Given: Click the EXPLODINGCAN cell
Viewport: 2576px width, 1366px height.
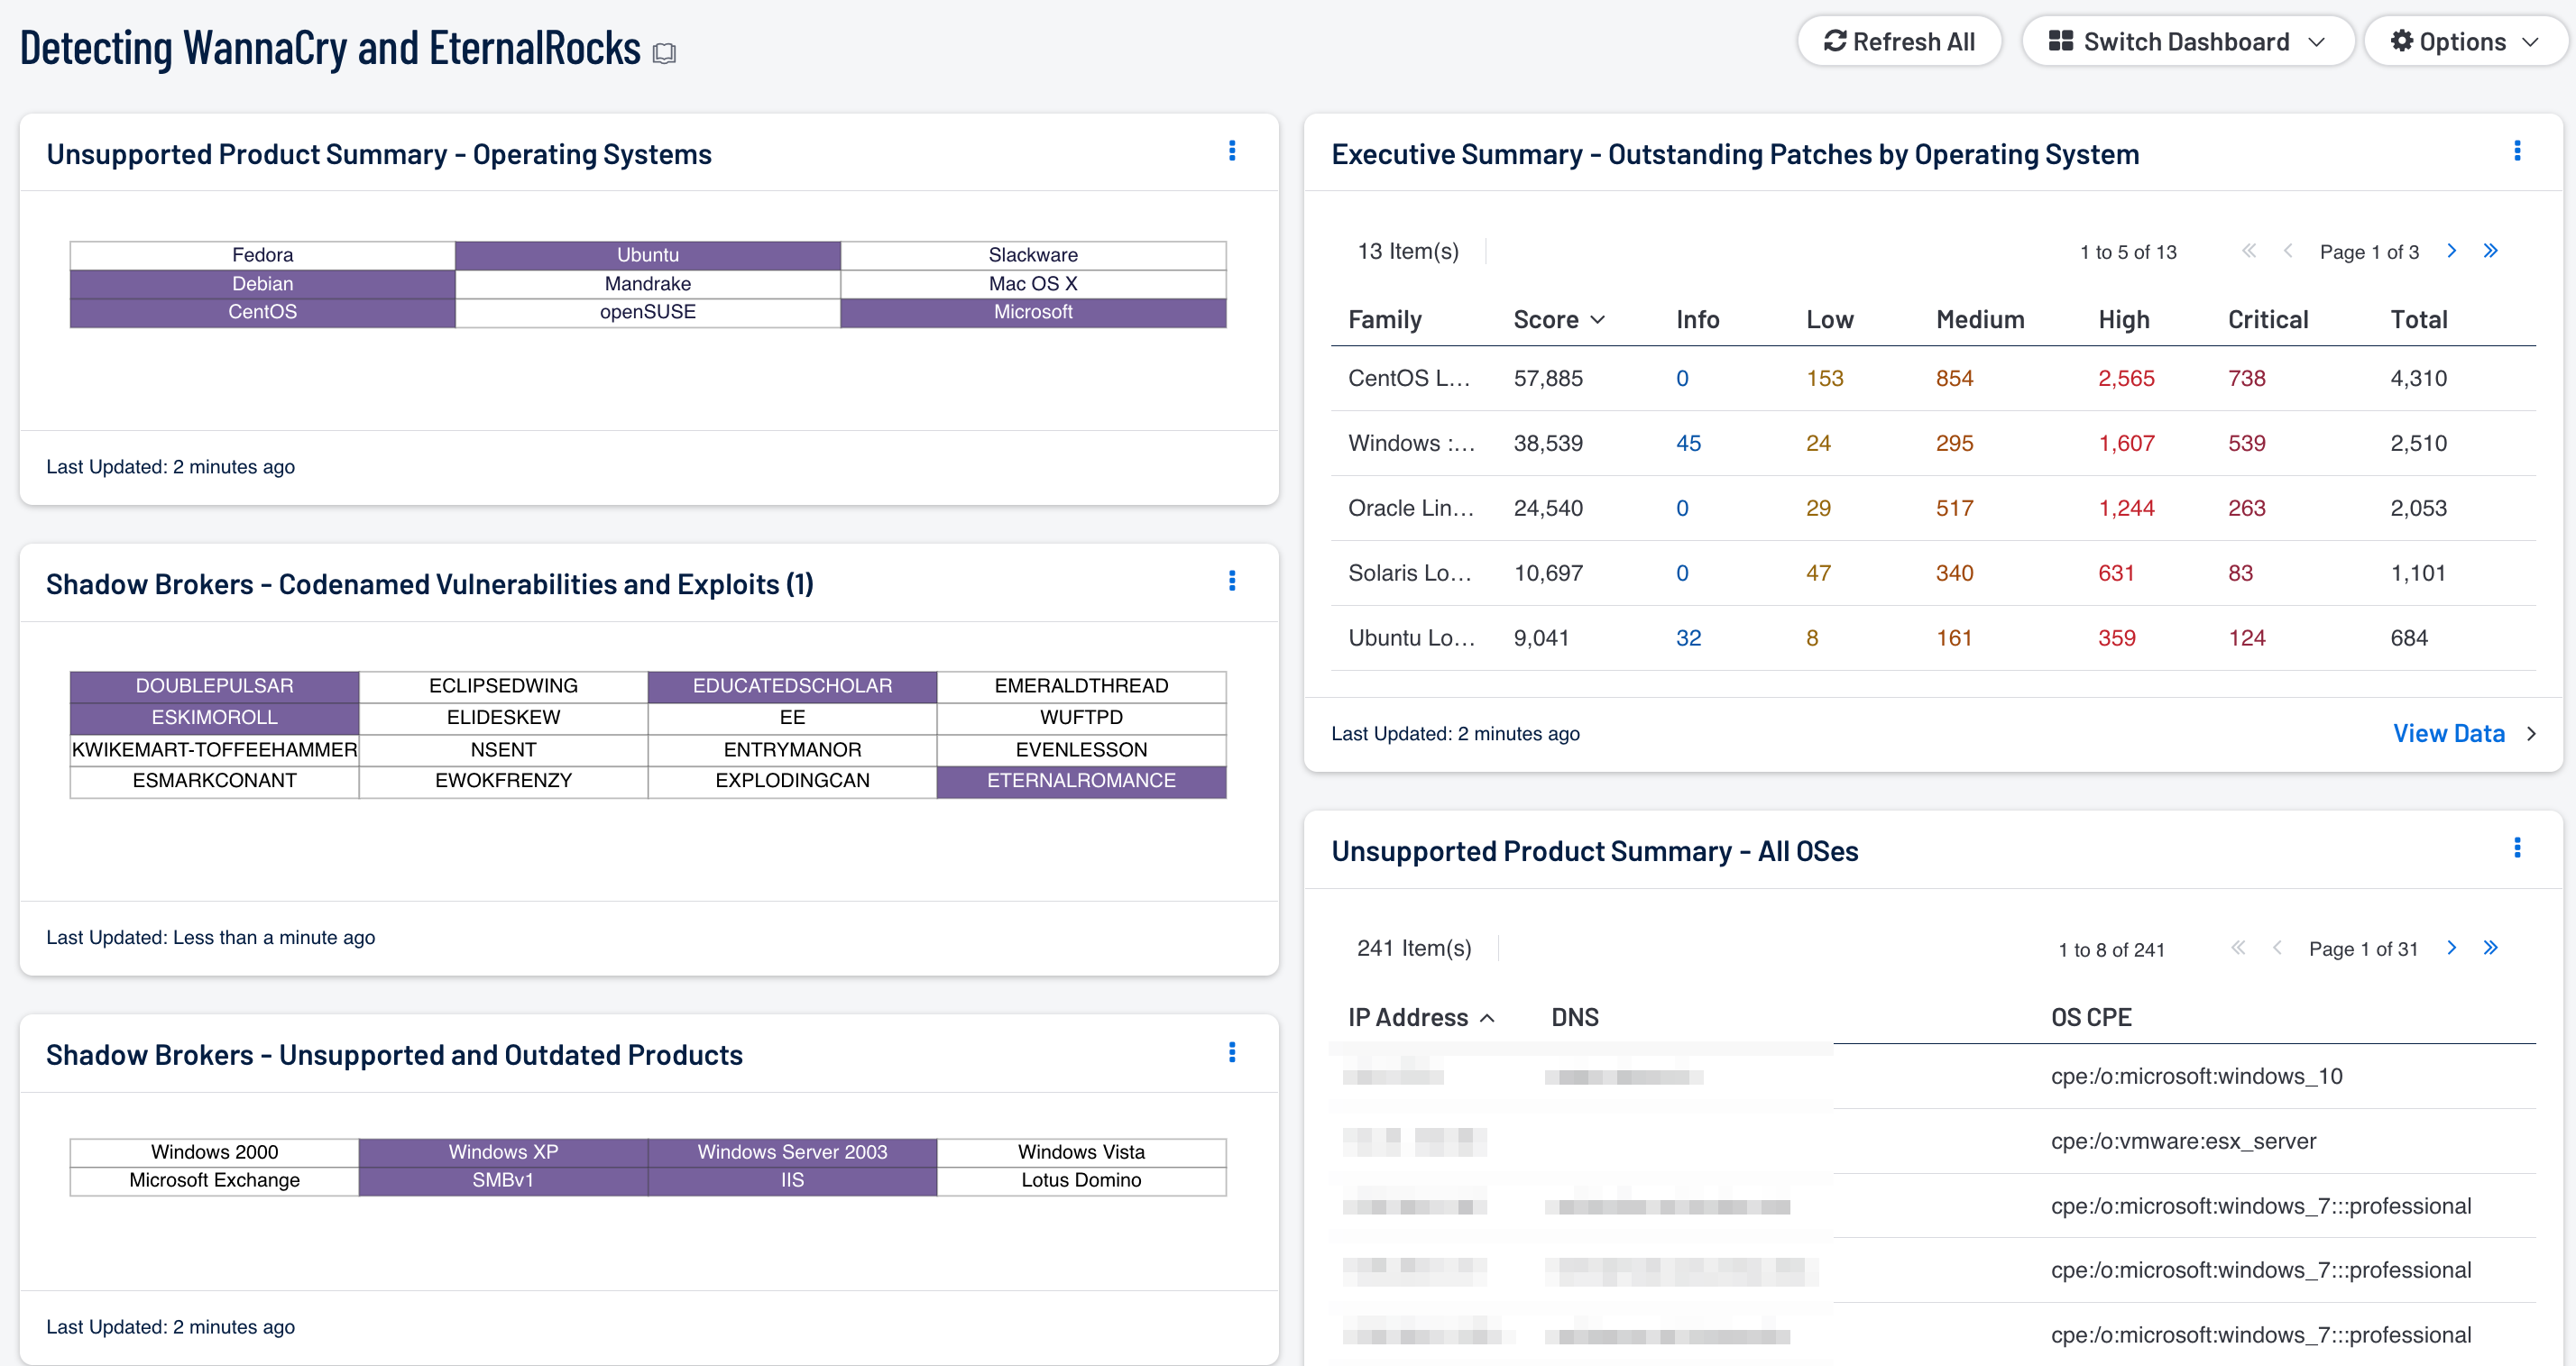Looking at the screenshot, I should pyautogui.click(x=792, y=781).
